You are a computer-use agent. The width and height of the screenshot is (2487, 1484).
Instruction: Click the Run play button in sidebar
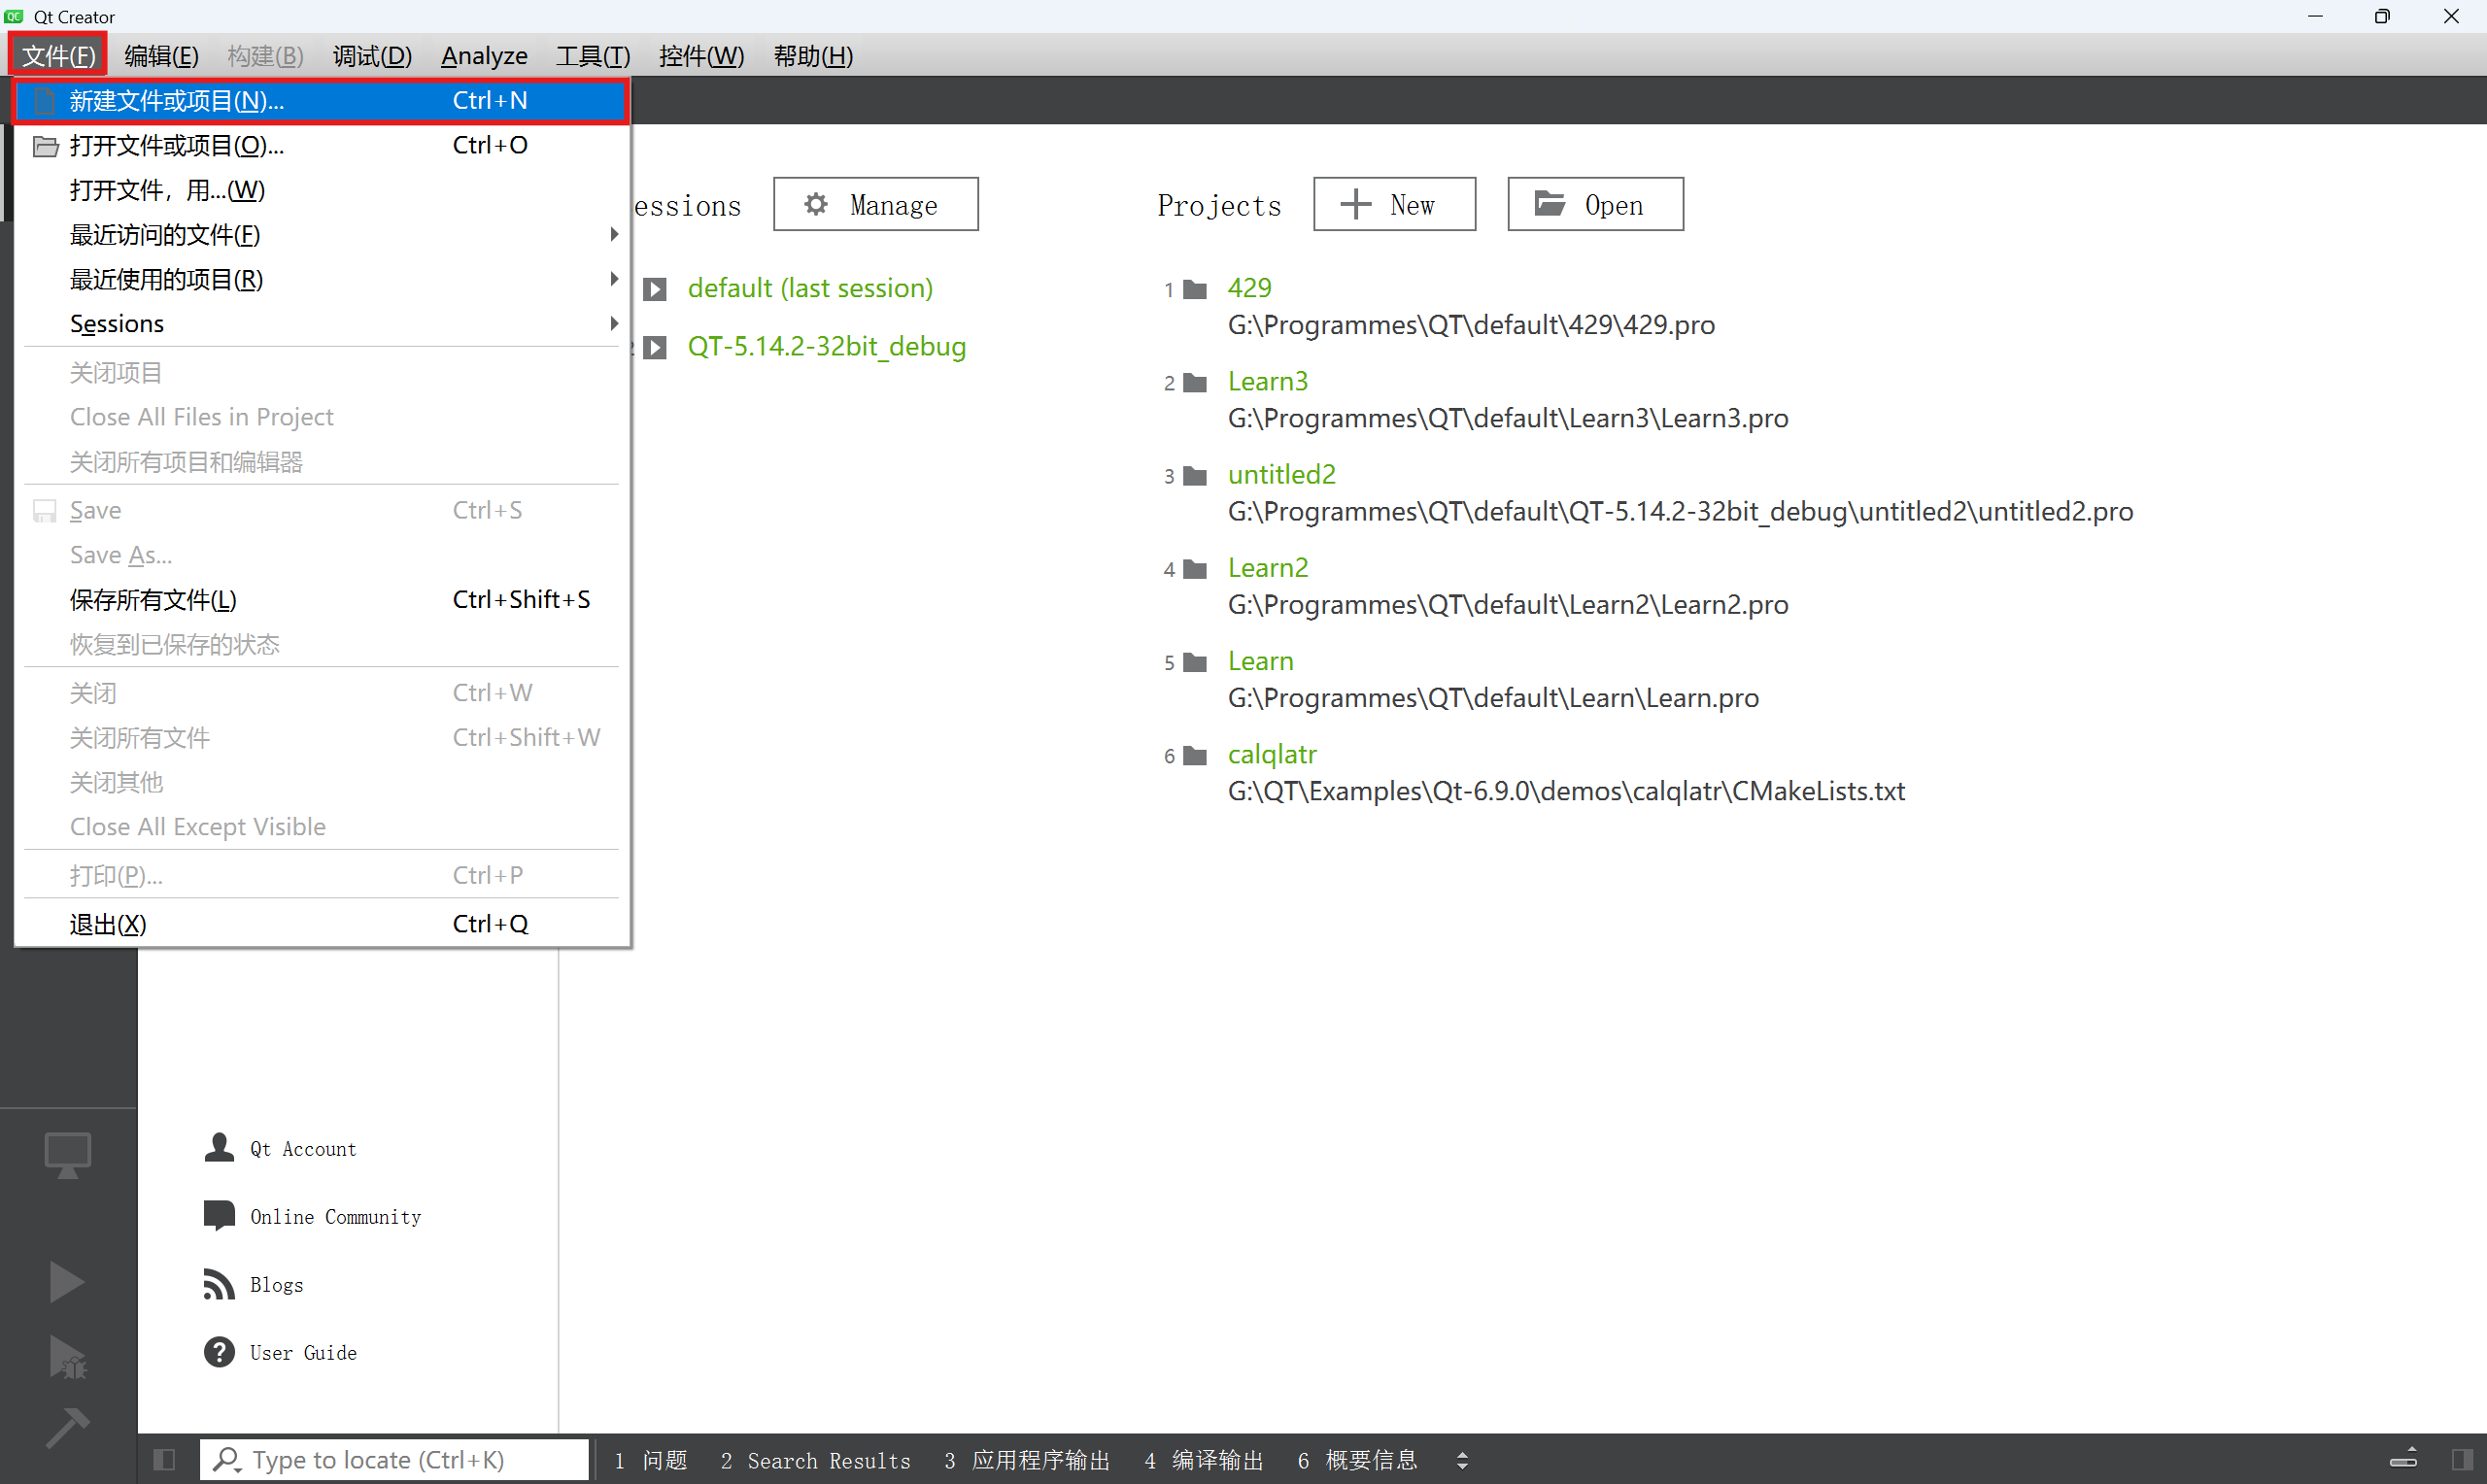pyautogui.click(x=66, y=1282)
